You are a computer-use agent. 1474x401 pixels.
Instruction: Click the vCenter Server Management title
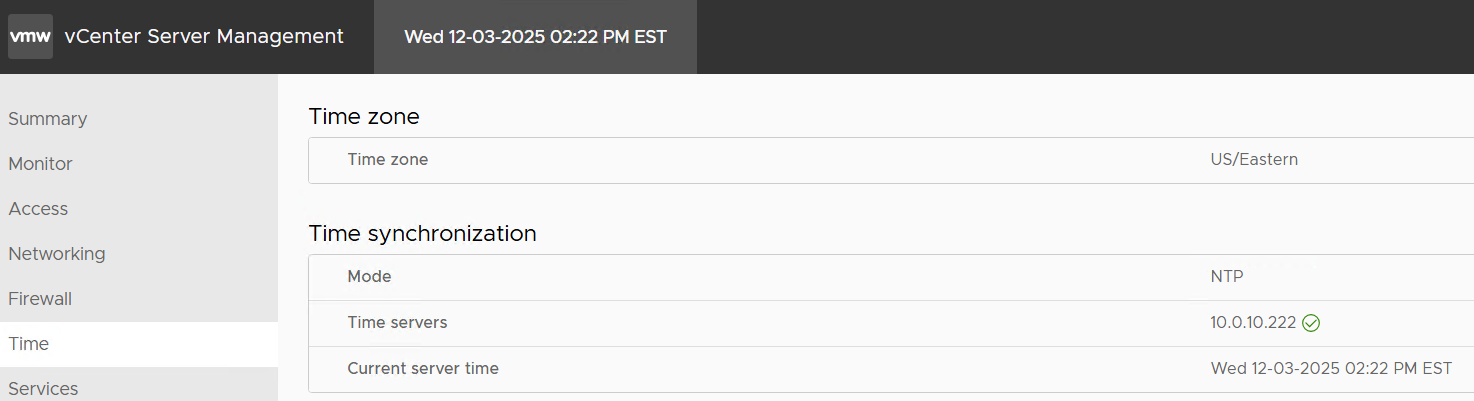click(204, 37)
